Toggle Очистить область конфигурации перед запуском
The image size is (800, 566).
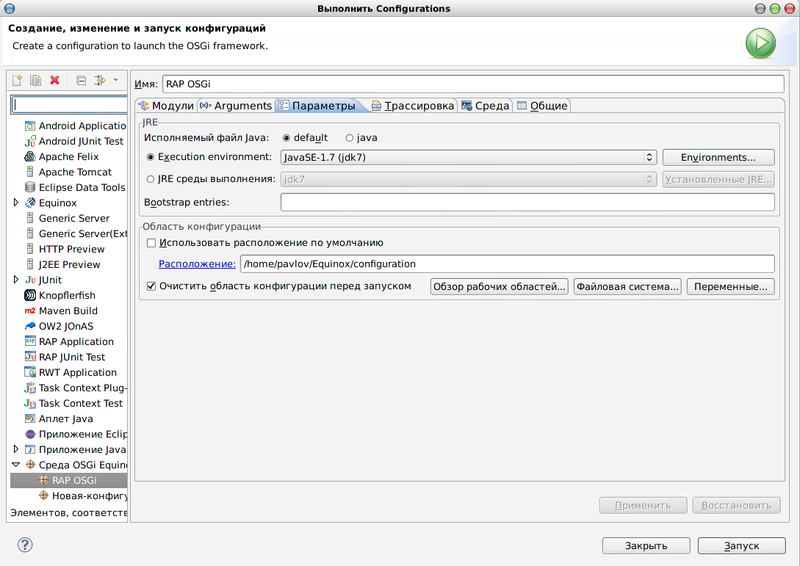coord(151,286)
